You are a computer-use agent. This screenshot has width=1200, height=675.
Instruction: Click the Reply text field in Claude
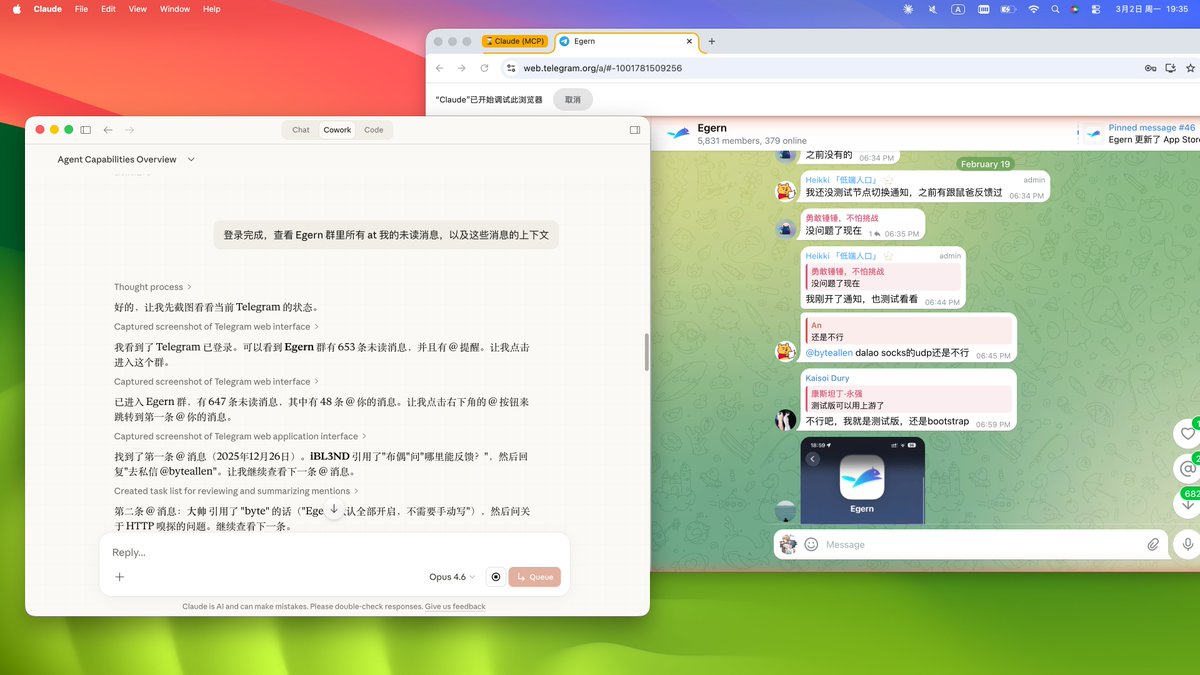click(x=334, y=552)
